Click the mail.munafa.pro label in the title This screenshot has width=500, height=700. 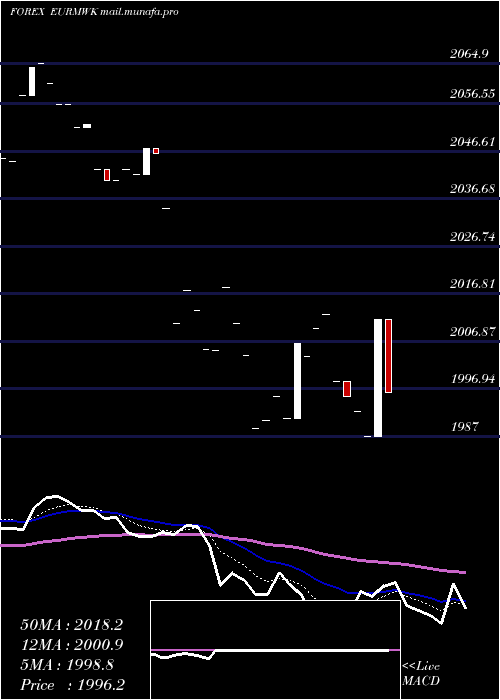139,12
